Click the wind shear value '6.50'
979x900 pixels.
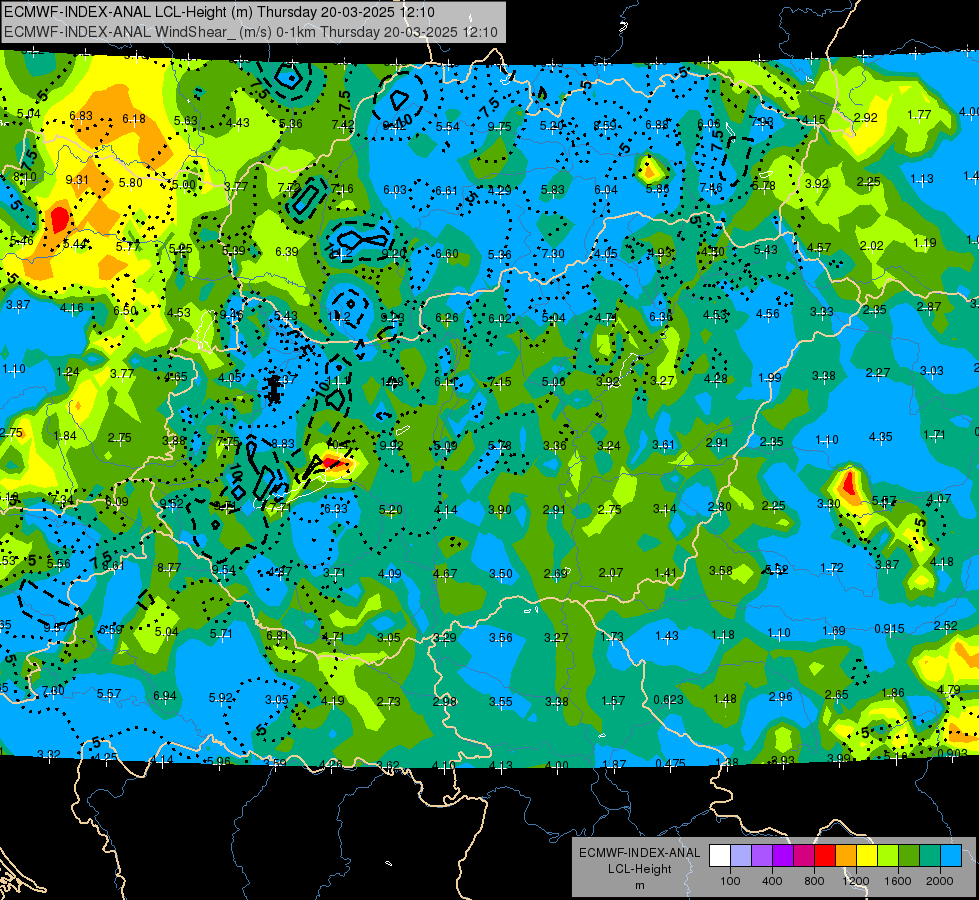click(x=125, y=310)
